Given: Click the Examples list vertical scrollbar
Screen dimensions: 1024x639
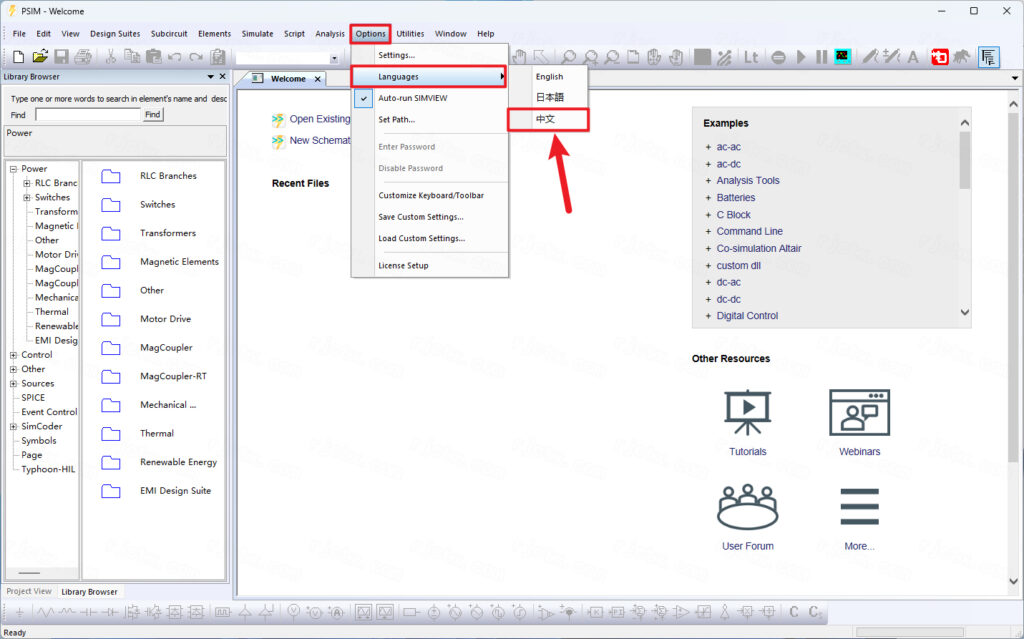Looking at the screenshot, I should (964, 160).
